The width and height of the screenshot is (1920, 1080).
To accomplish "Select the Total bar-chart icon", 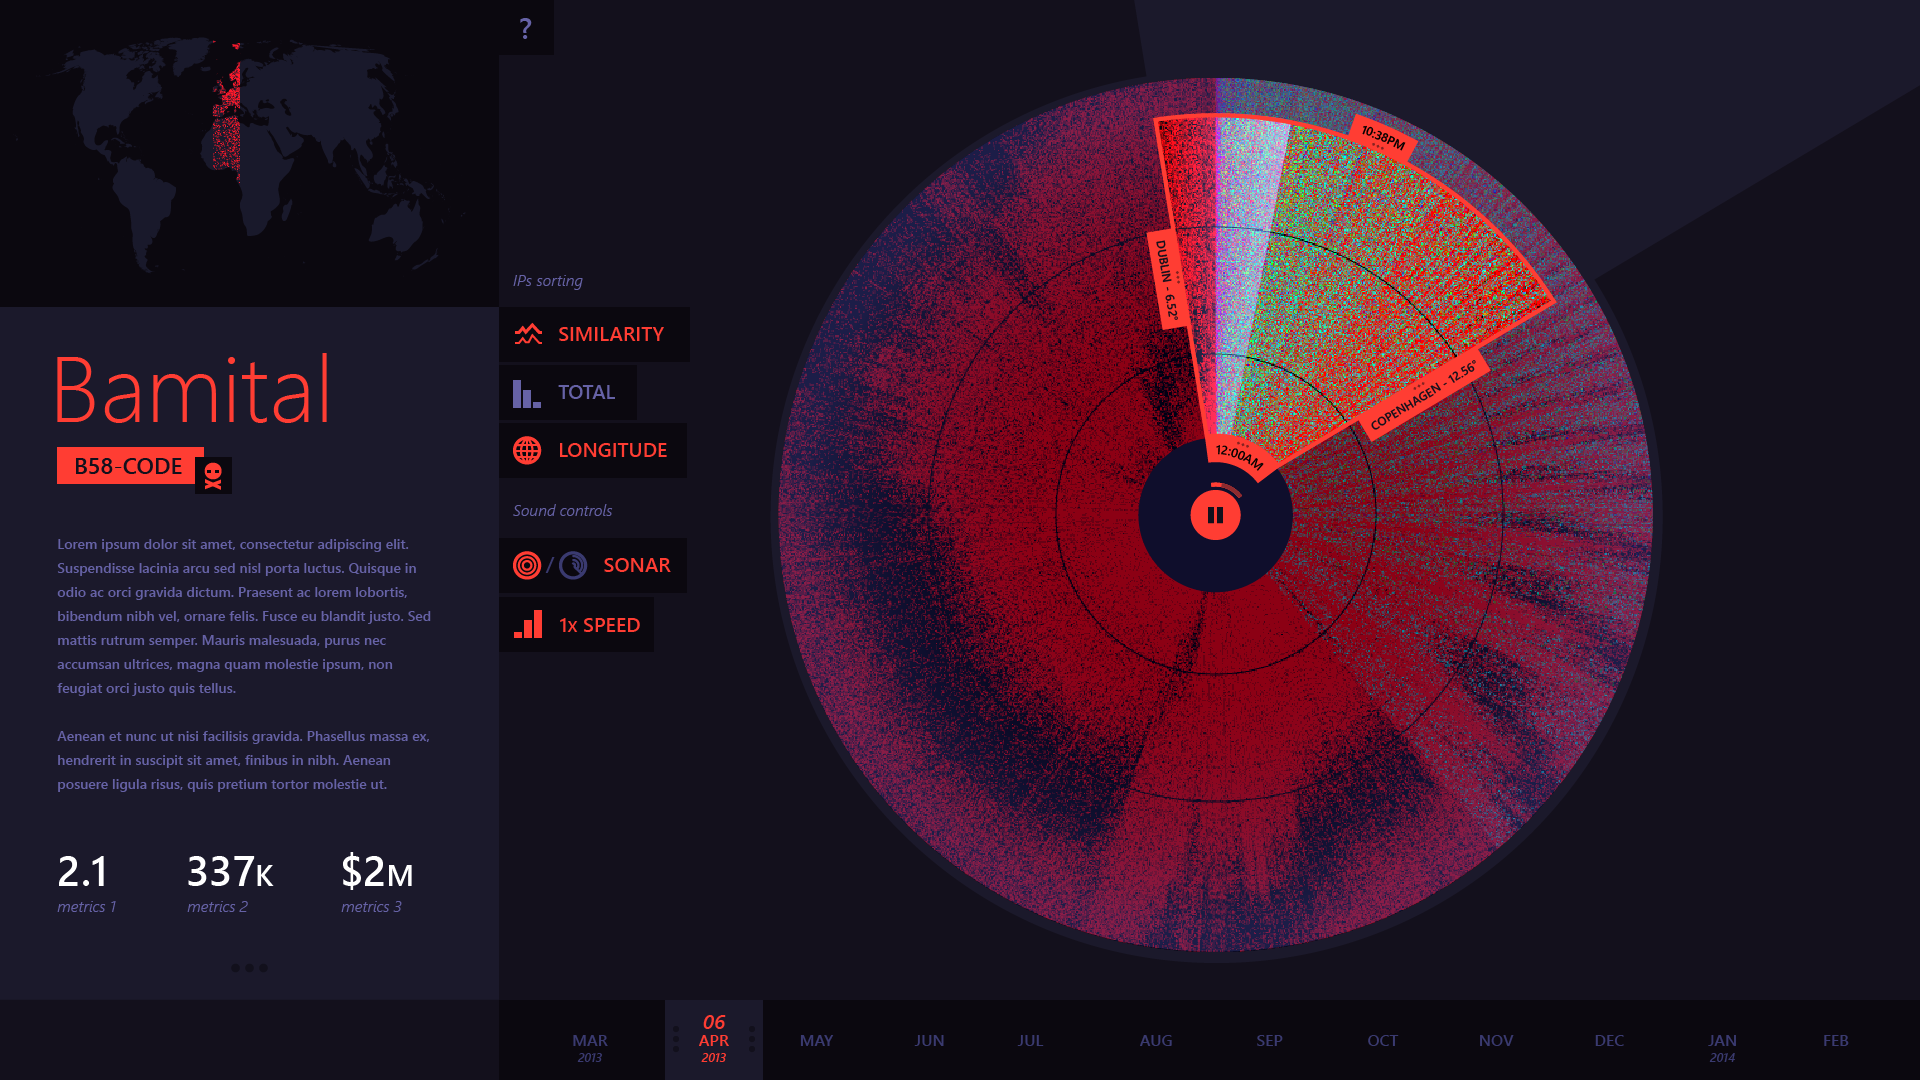I will pos(526,393).
